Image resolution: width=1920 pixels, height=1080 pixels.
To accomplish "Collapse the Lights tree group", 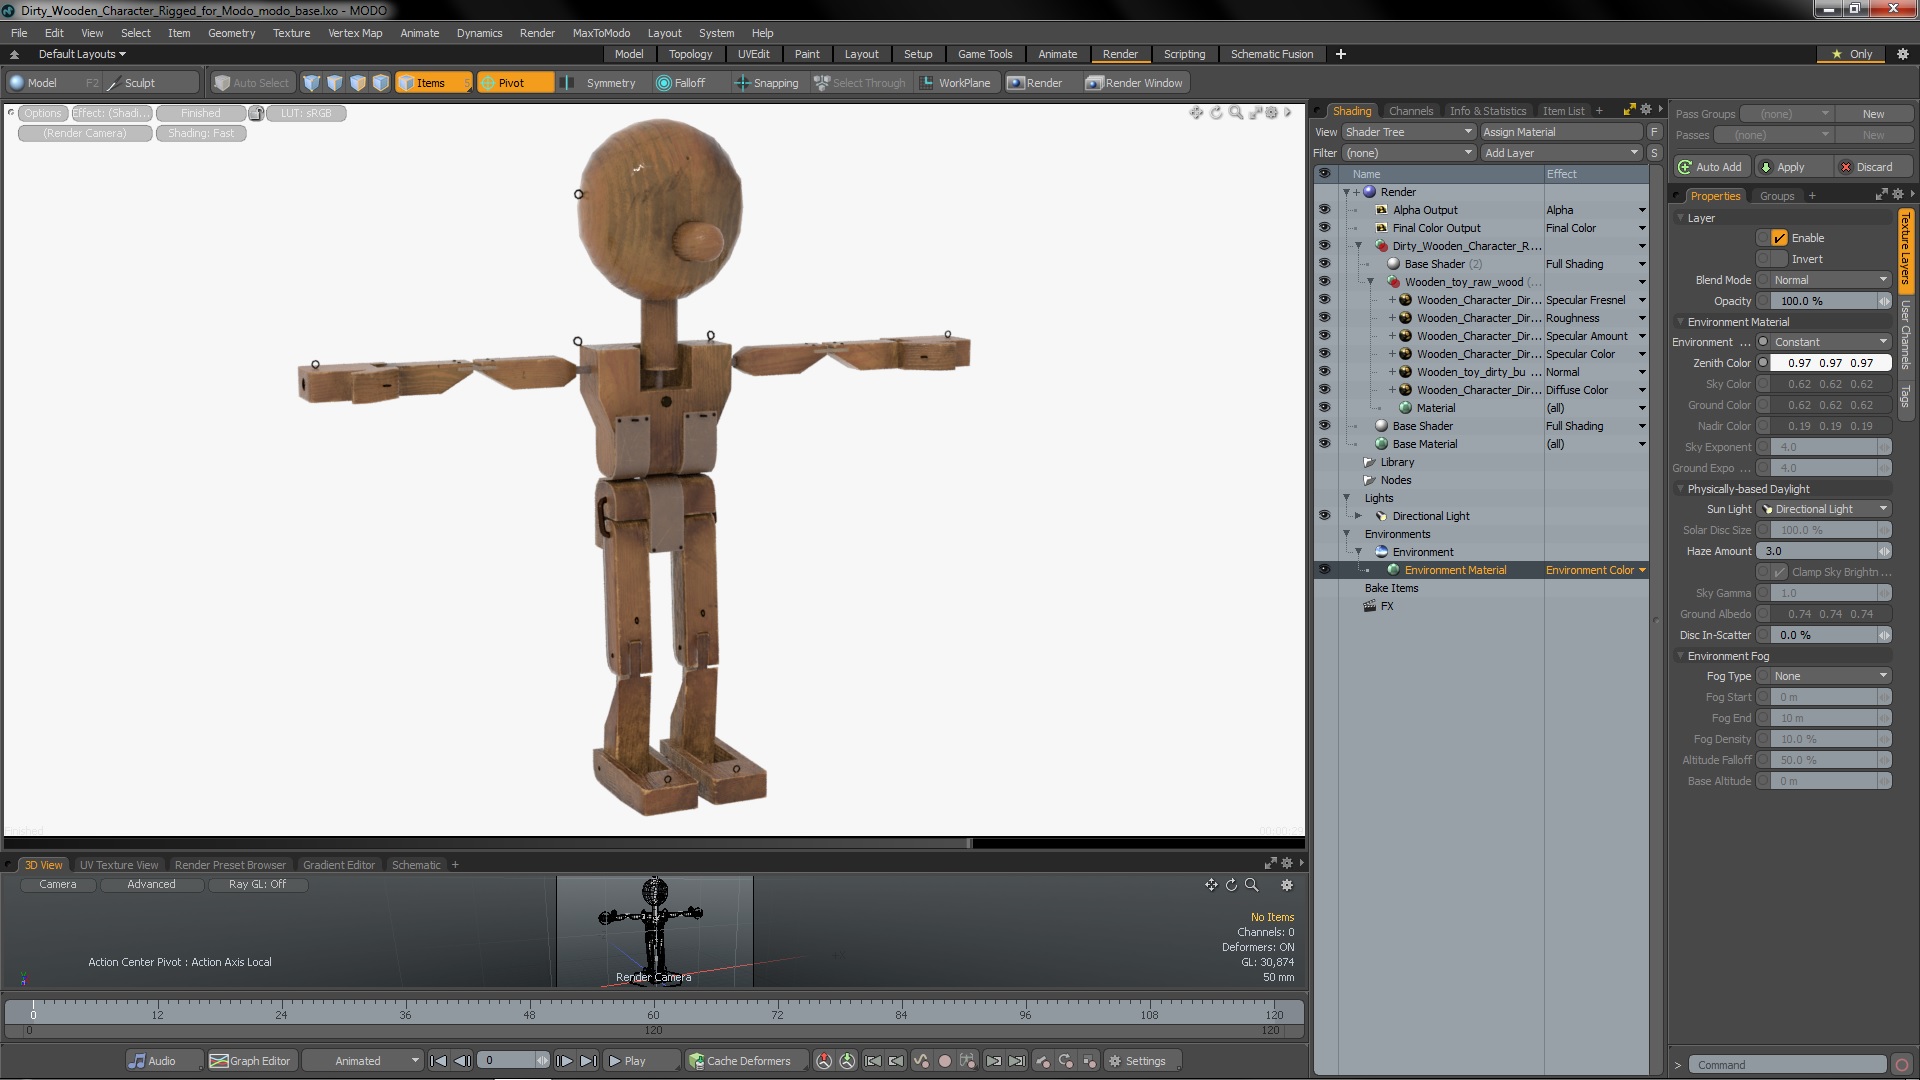I will 1346,498.
